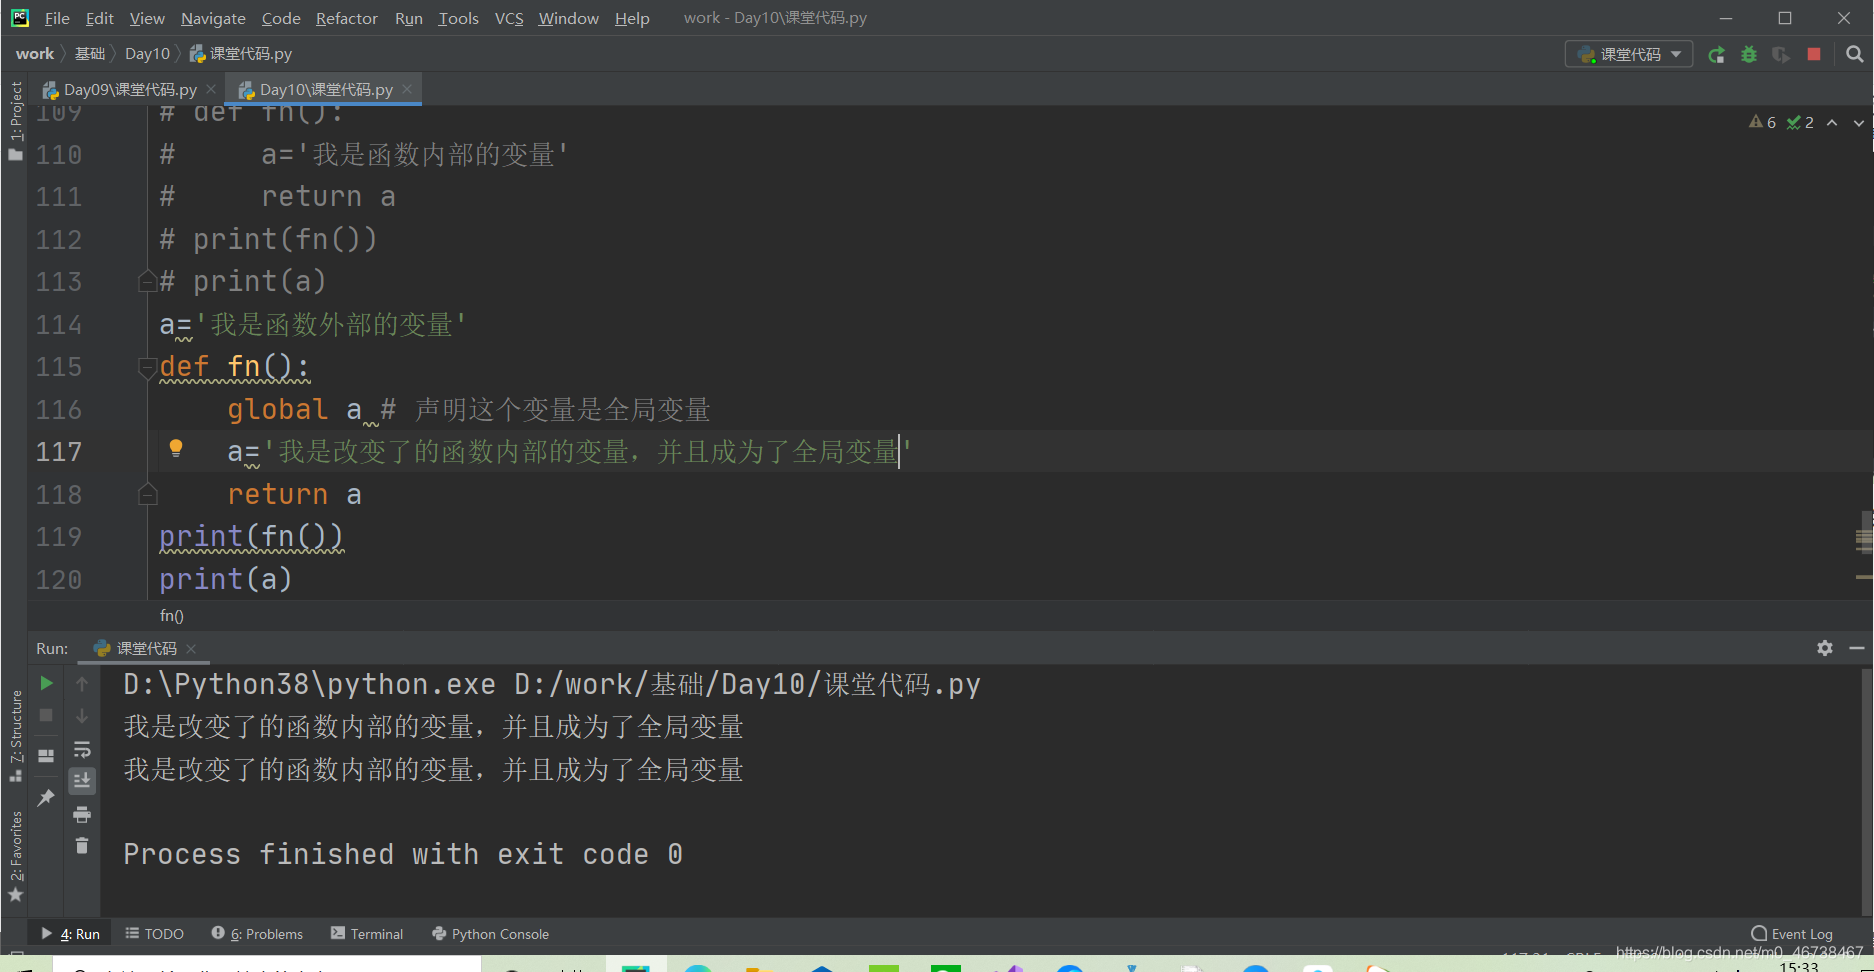
Task: Close the 课堂代码 run tab
Action: coord(191,649)
